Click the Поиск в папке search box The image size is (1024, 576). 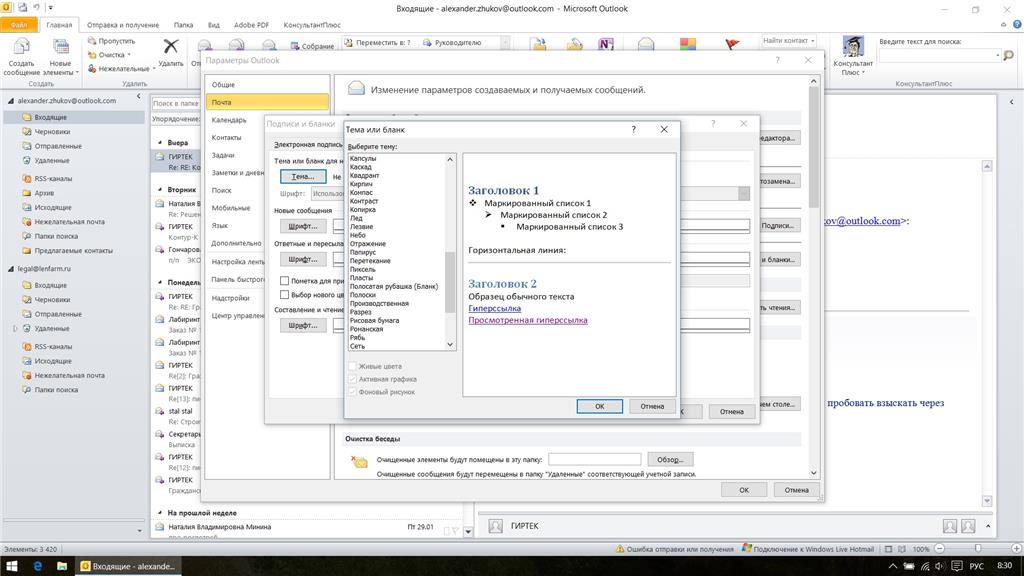pos(175,103)
